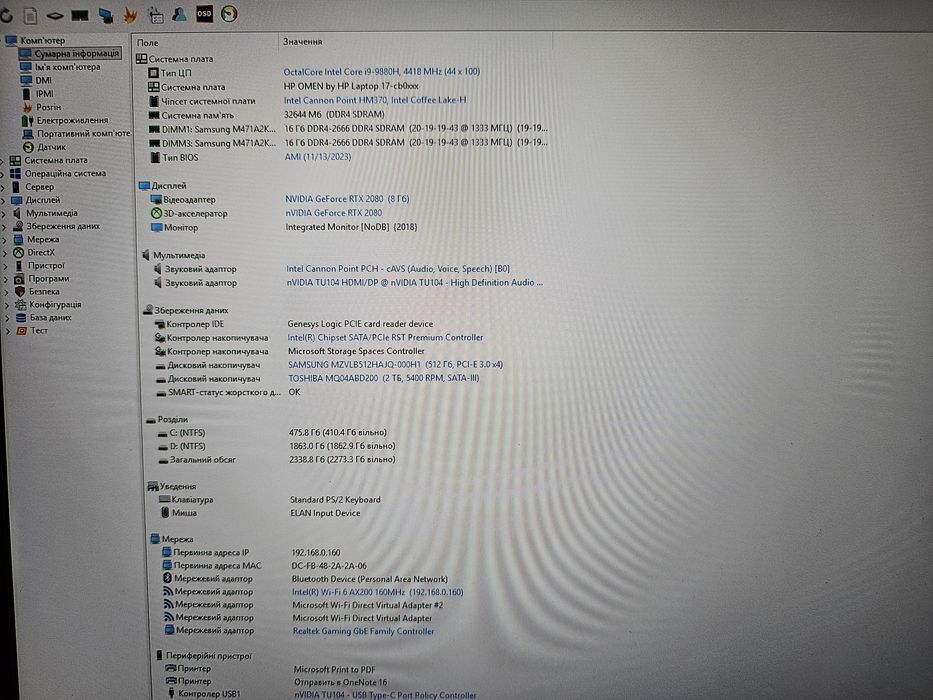Open the OctalCore Intel Core i9-9880H link
This screenshot has width=933, height=700.
pyautogui.click(x=381, y=71)
